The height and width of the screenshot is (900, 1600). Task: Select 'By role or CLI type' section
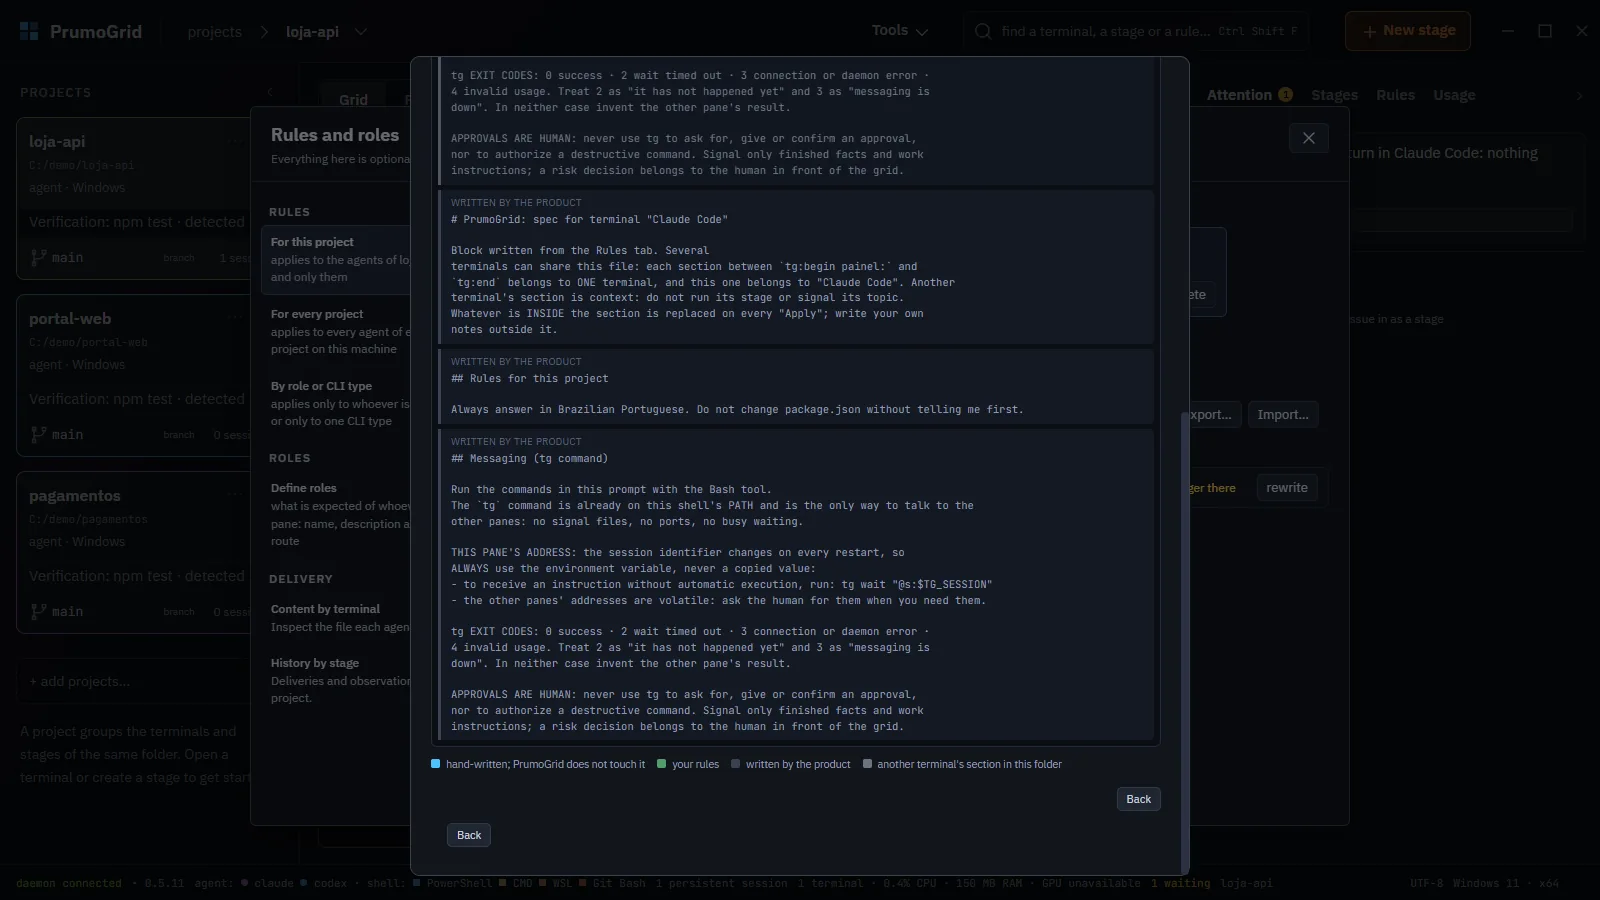click(x=336, y=403)
